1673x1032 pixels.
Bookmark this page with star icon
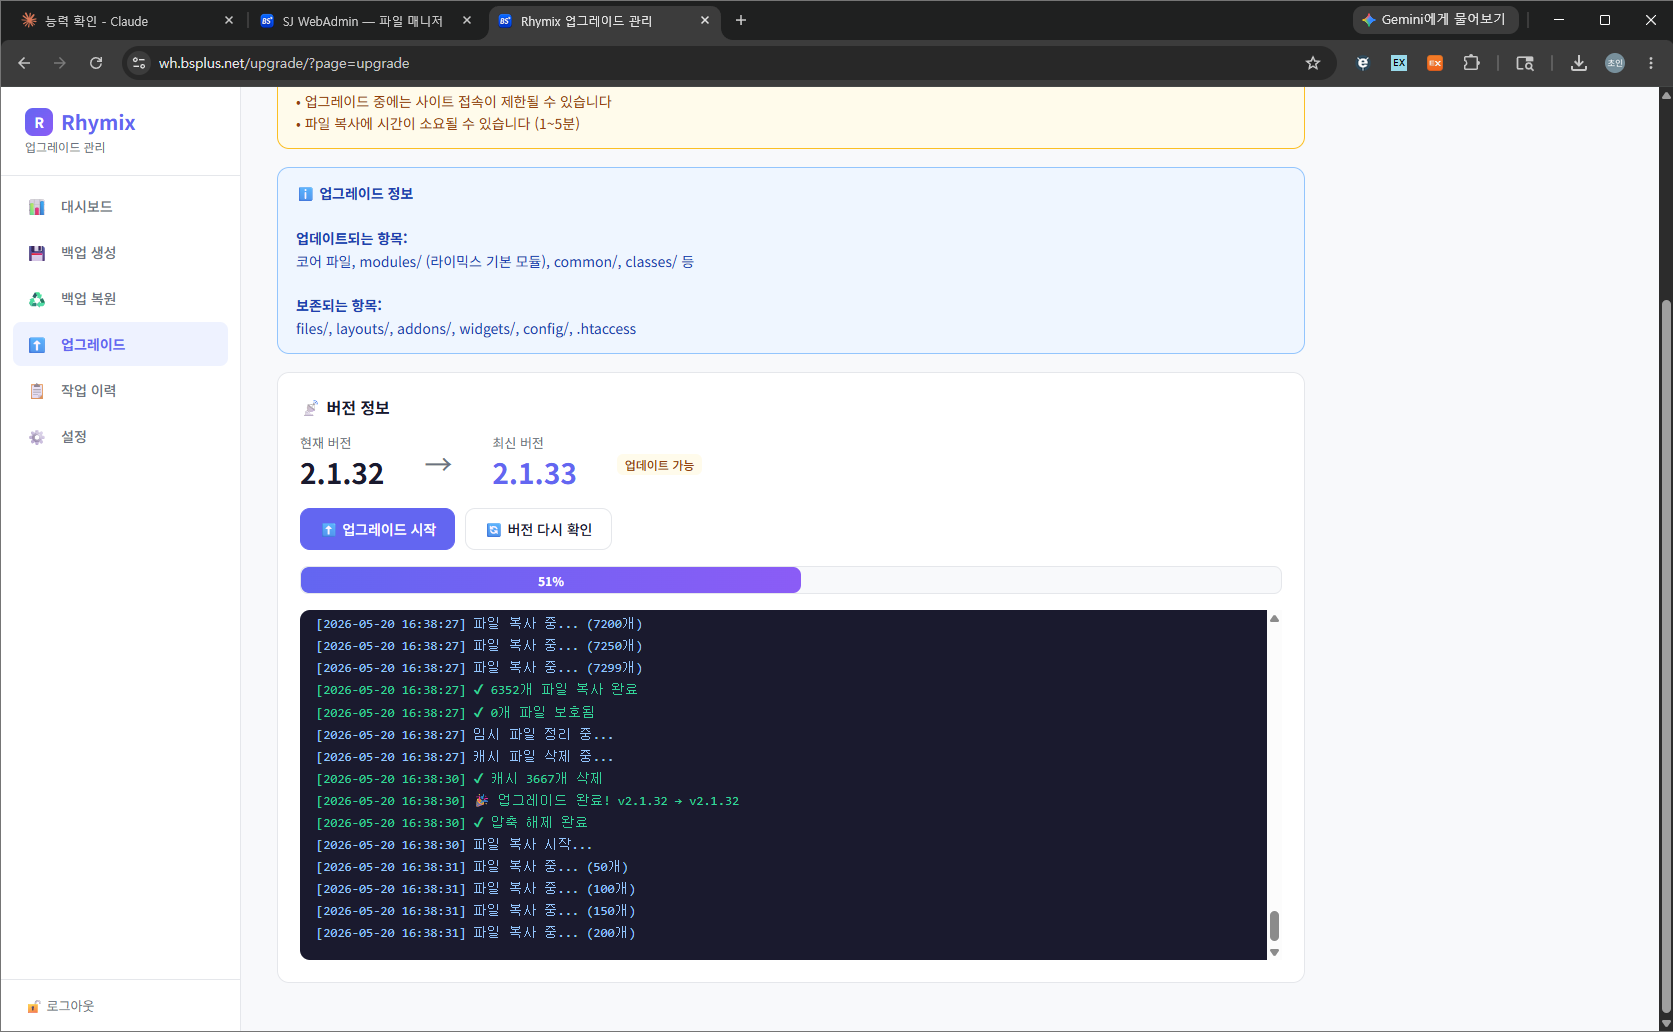click(x=1313, y=63)
